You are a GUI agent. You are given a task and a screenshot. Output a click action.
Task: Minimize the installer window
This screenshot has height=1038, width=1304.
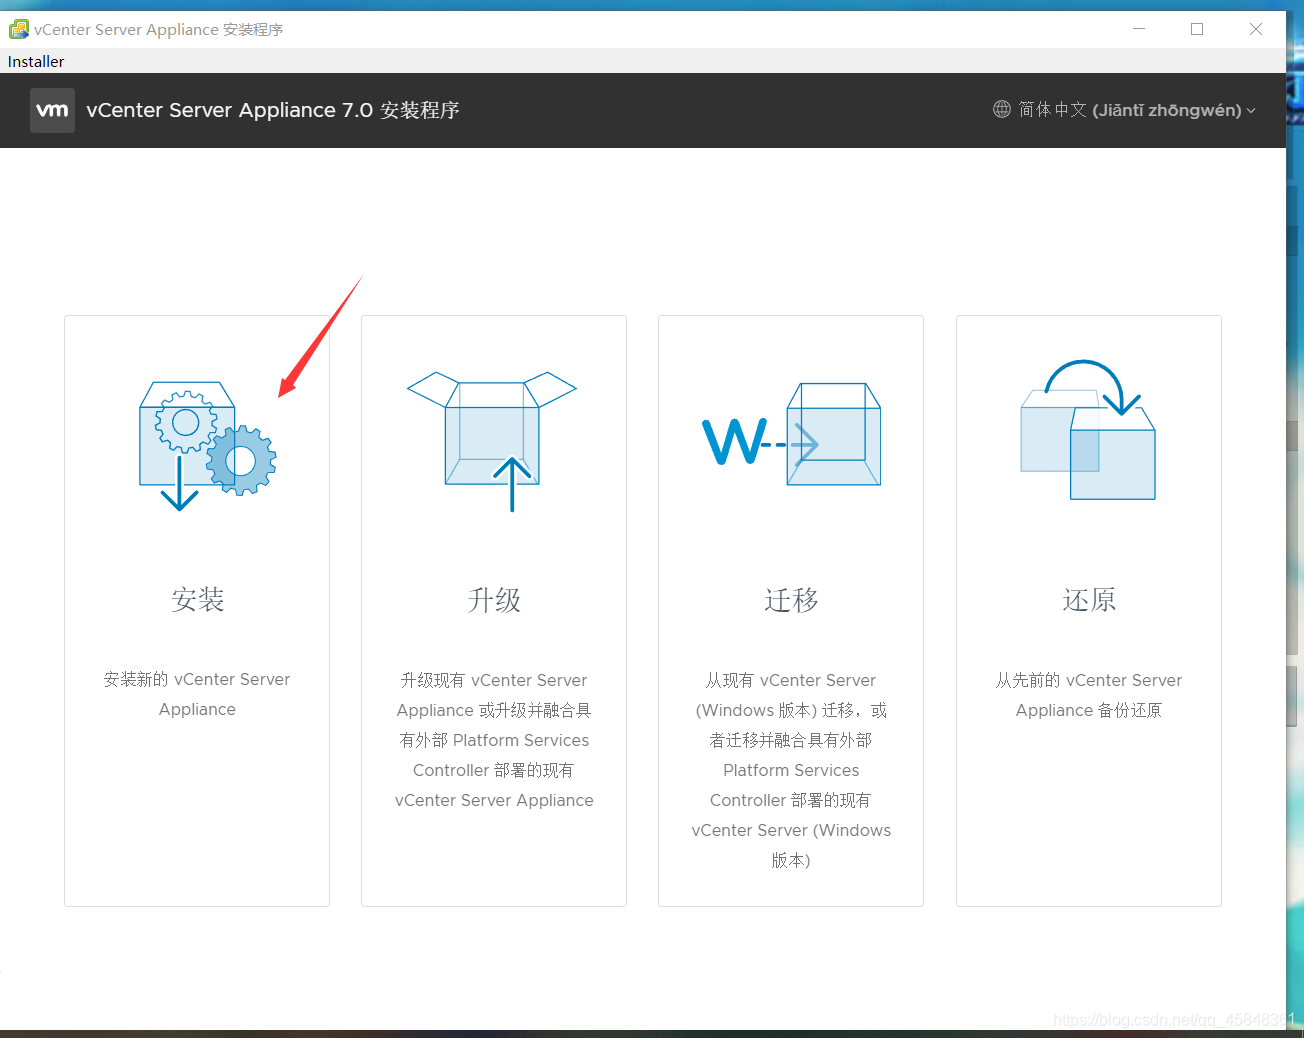point(1139,29)
